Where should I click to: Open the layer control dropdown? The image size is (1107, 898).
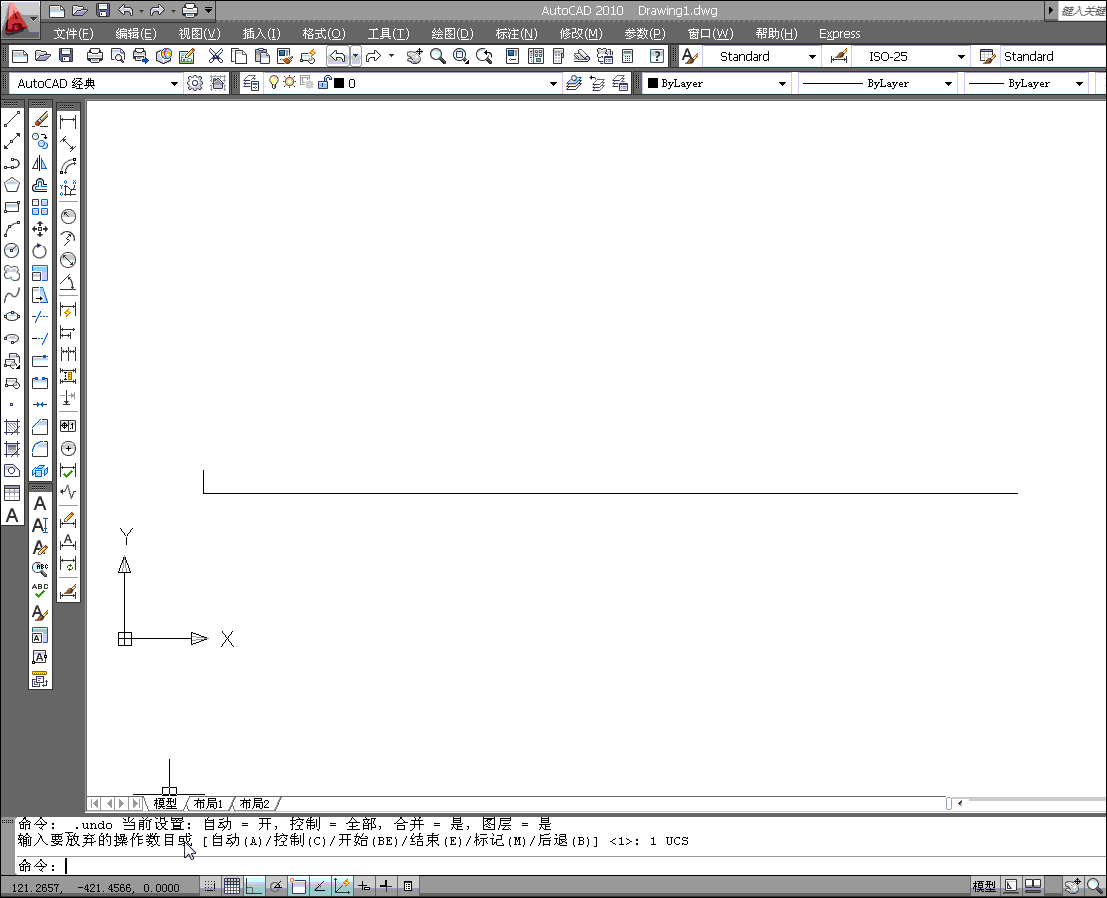click(552, 83)
